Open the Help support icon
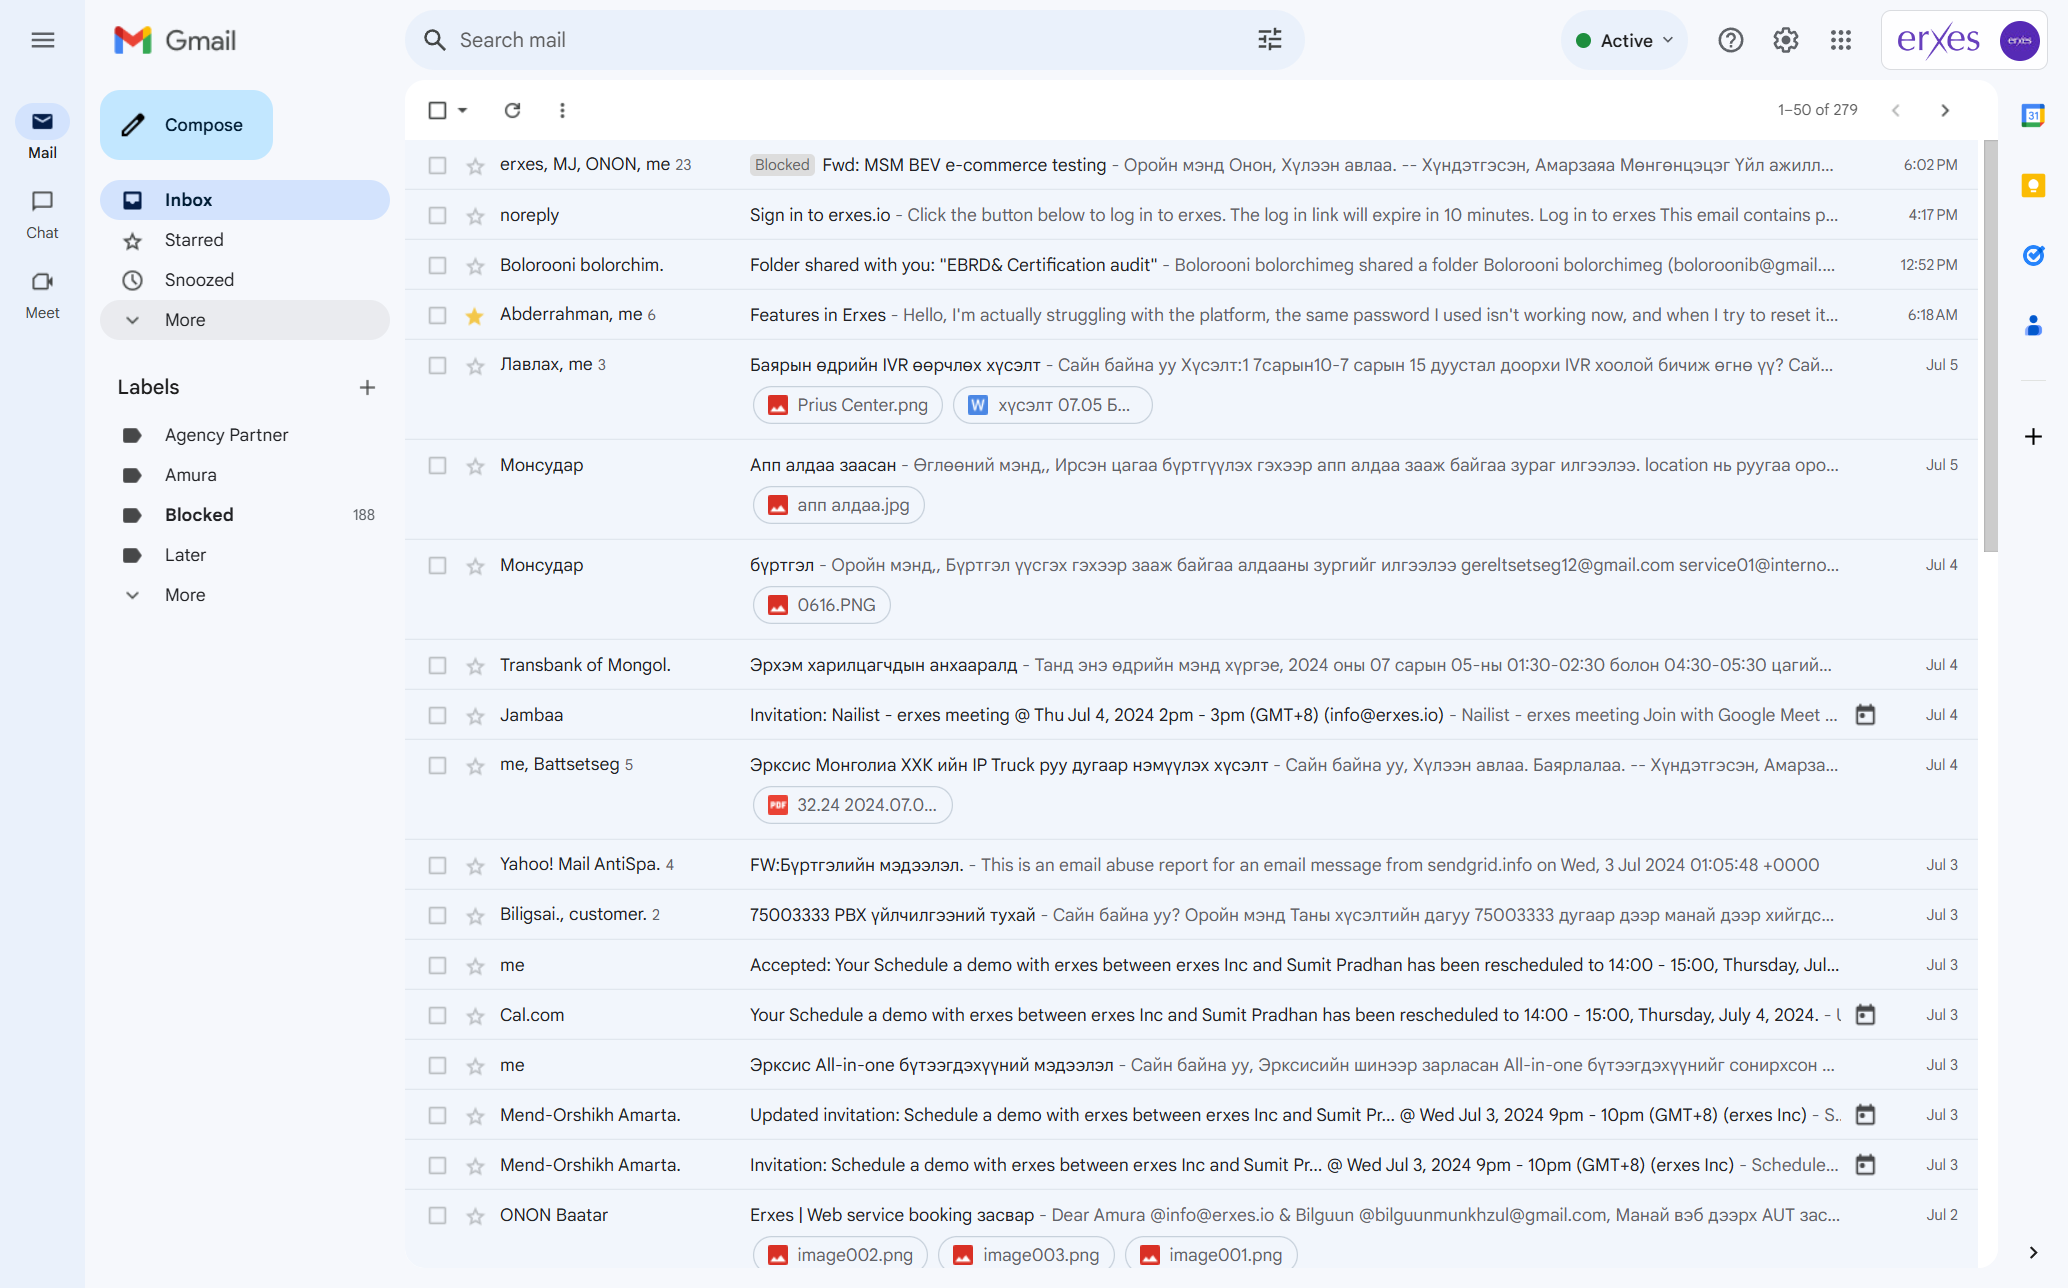2068x1288 pixels. coord(1730,40)
